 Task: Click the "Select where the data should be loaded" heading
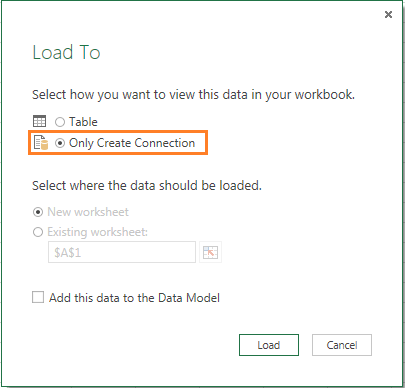coord(147,186)
